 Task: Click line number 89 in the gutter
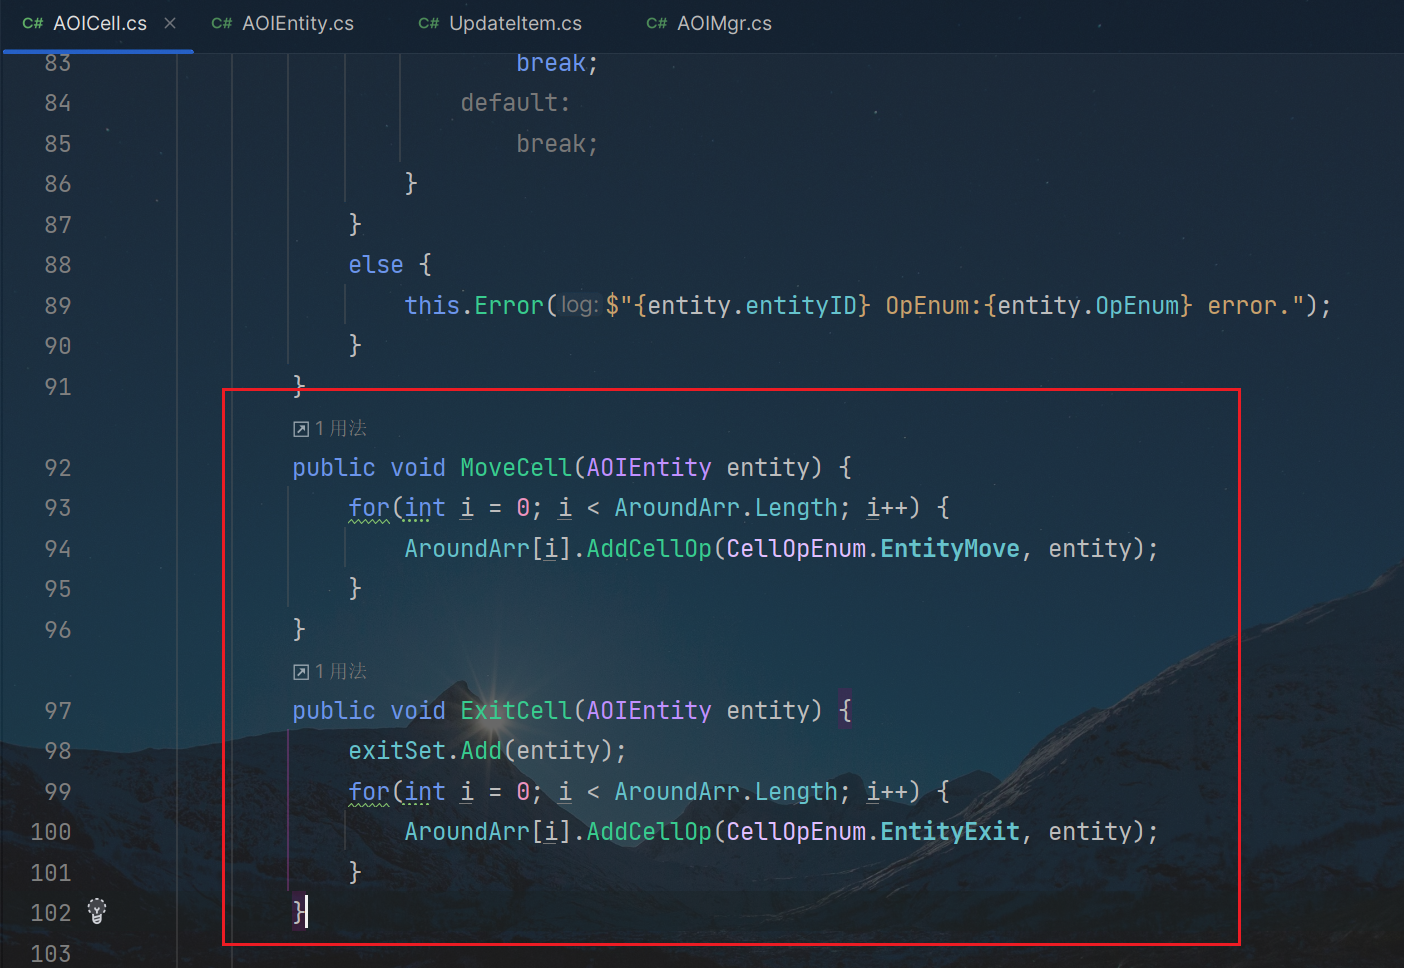click(58, 305)
